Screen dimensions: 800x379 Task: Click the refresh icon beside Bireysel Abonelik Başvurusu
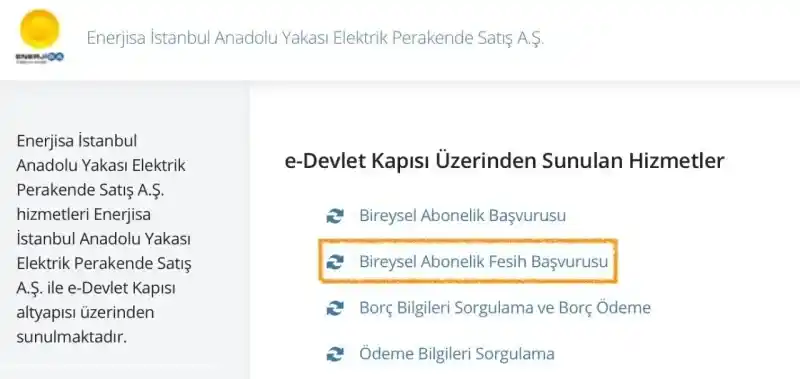pos(335,216)
